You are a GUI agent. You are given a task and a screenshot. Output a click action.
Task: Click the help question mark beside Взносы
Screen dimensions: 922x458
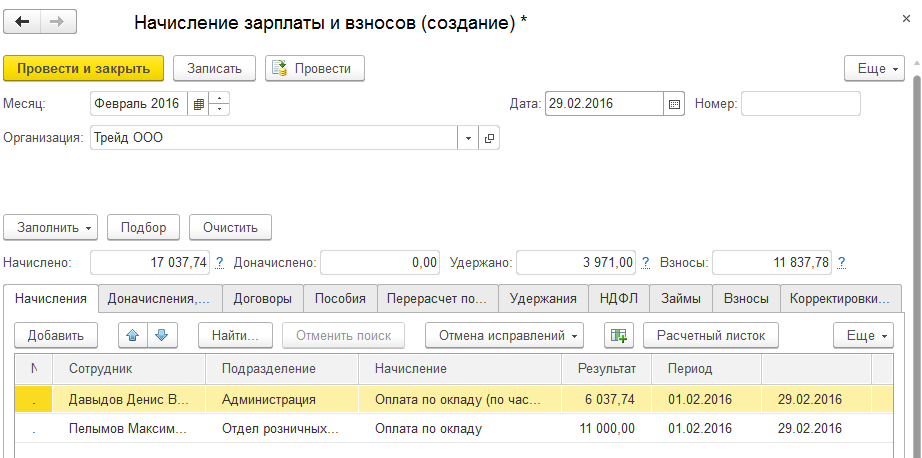tap(842, 263)
